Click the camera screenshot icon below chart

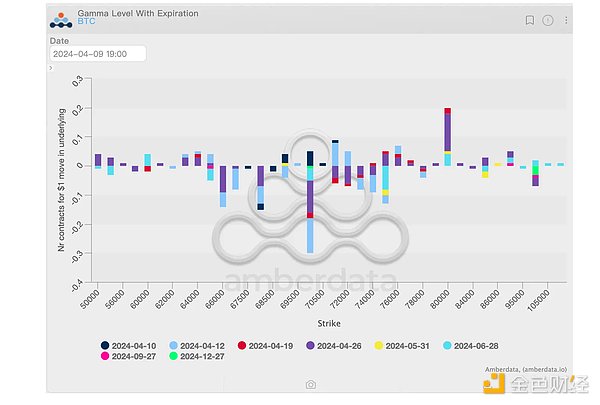click(311, 384)
